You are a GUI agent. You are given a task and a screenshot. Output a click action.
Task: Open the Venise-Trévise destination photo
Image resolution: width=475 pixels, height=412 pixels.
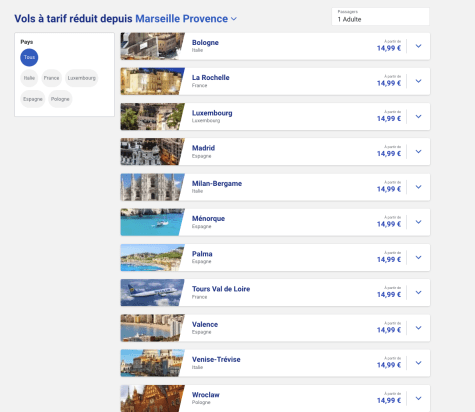pyautogui.click(x=152, y=363)
